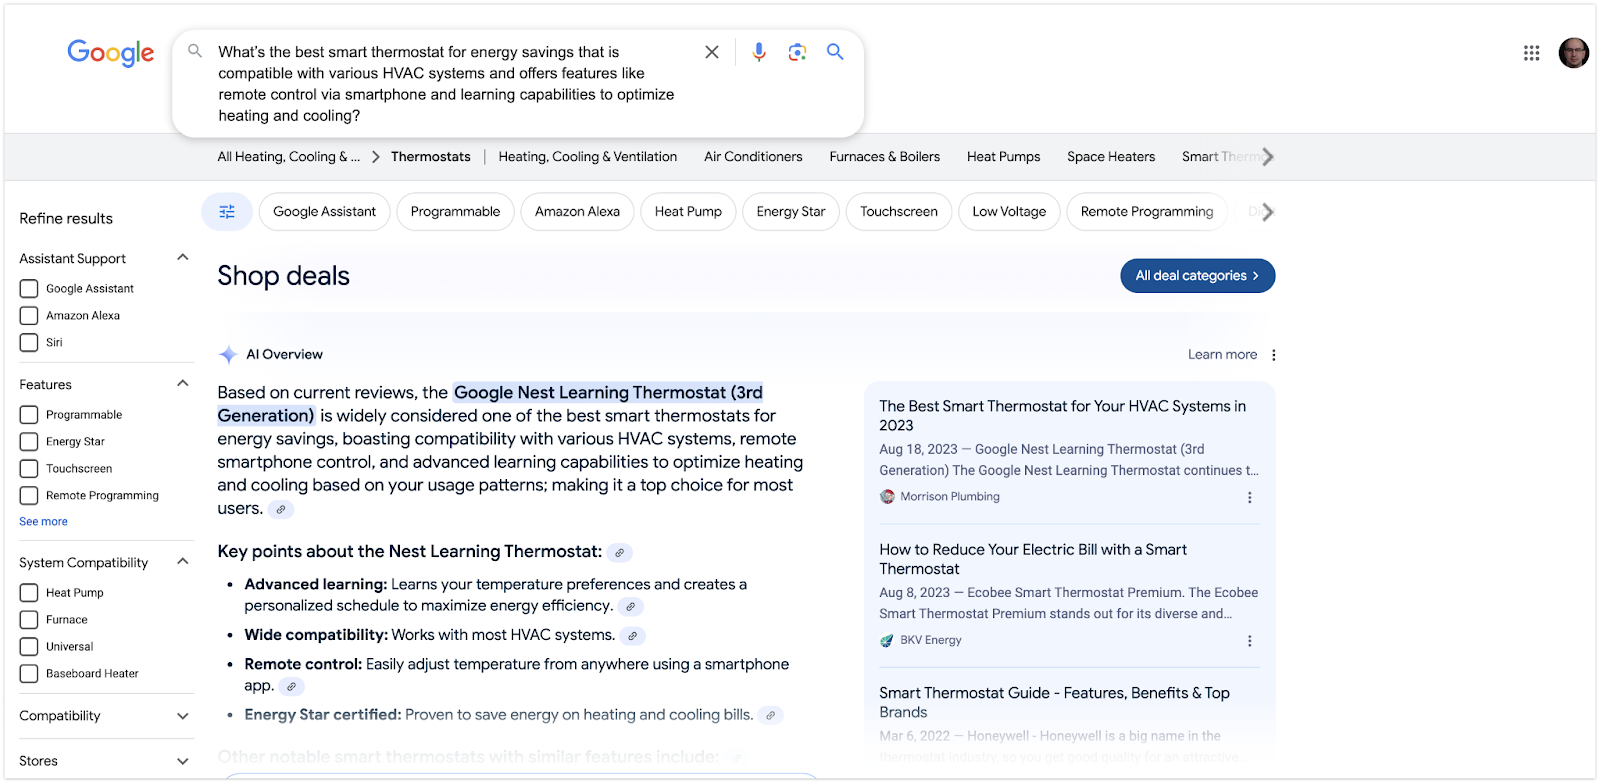Viewport: 1600px width, 783px height.
Task: Expand the Stores filter section
Action: tap(183, 761)
